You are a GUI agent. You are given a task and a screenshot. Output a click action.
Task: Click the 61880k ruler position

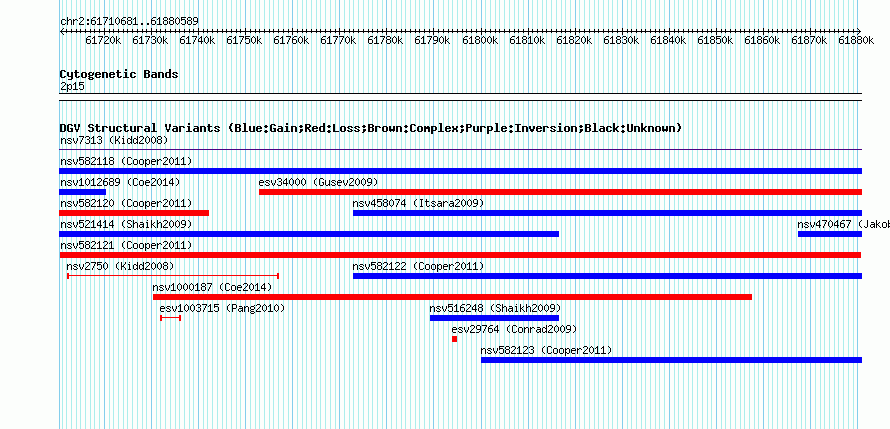[x=856, y=40]
